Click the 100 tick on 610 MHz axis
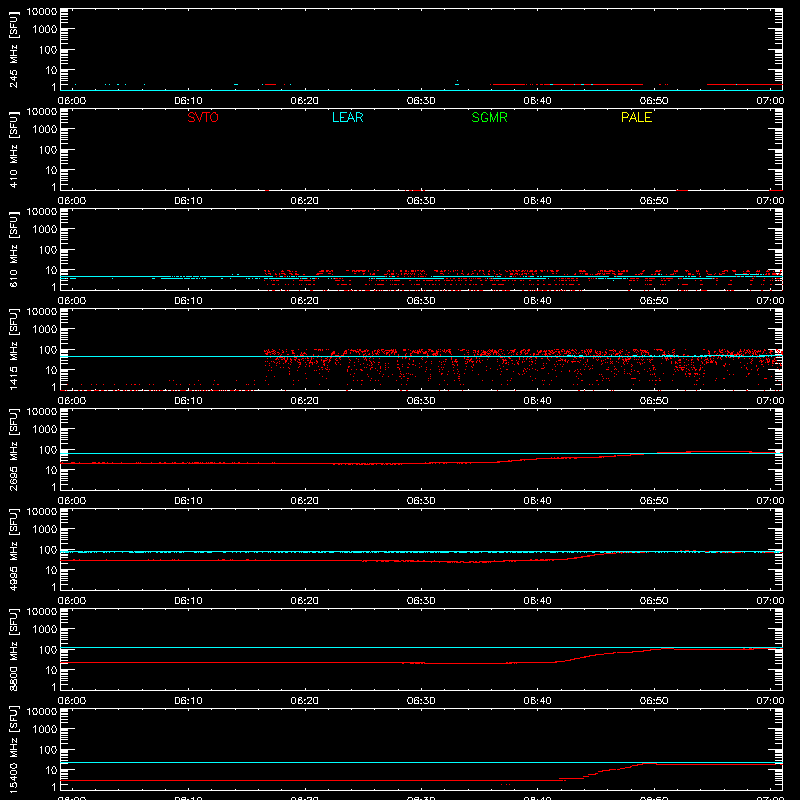The width and height of the screenshot is (800, 800). pos(48,250)
